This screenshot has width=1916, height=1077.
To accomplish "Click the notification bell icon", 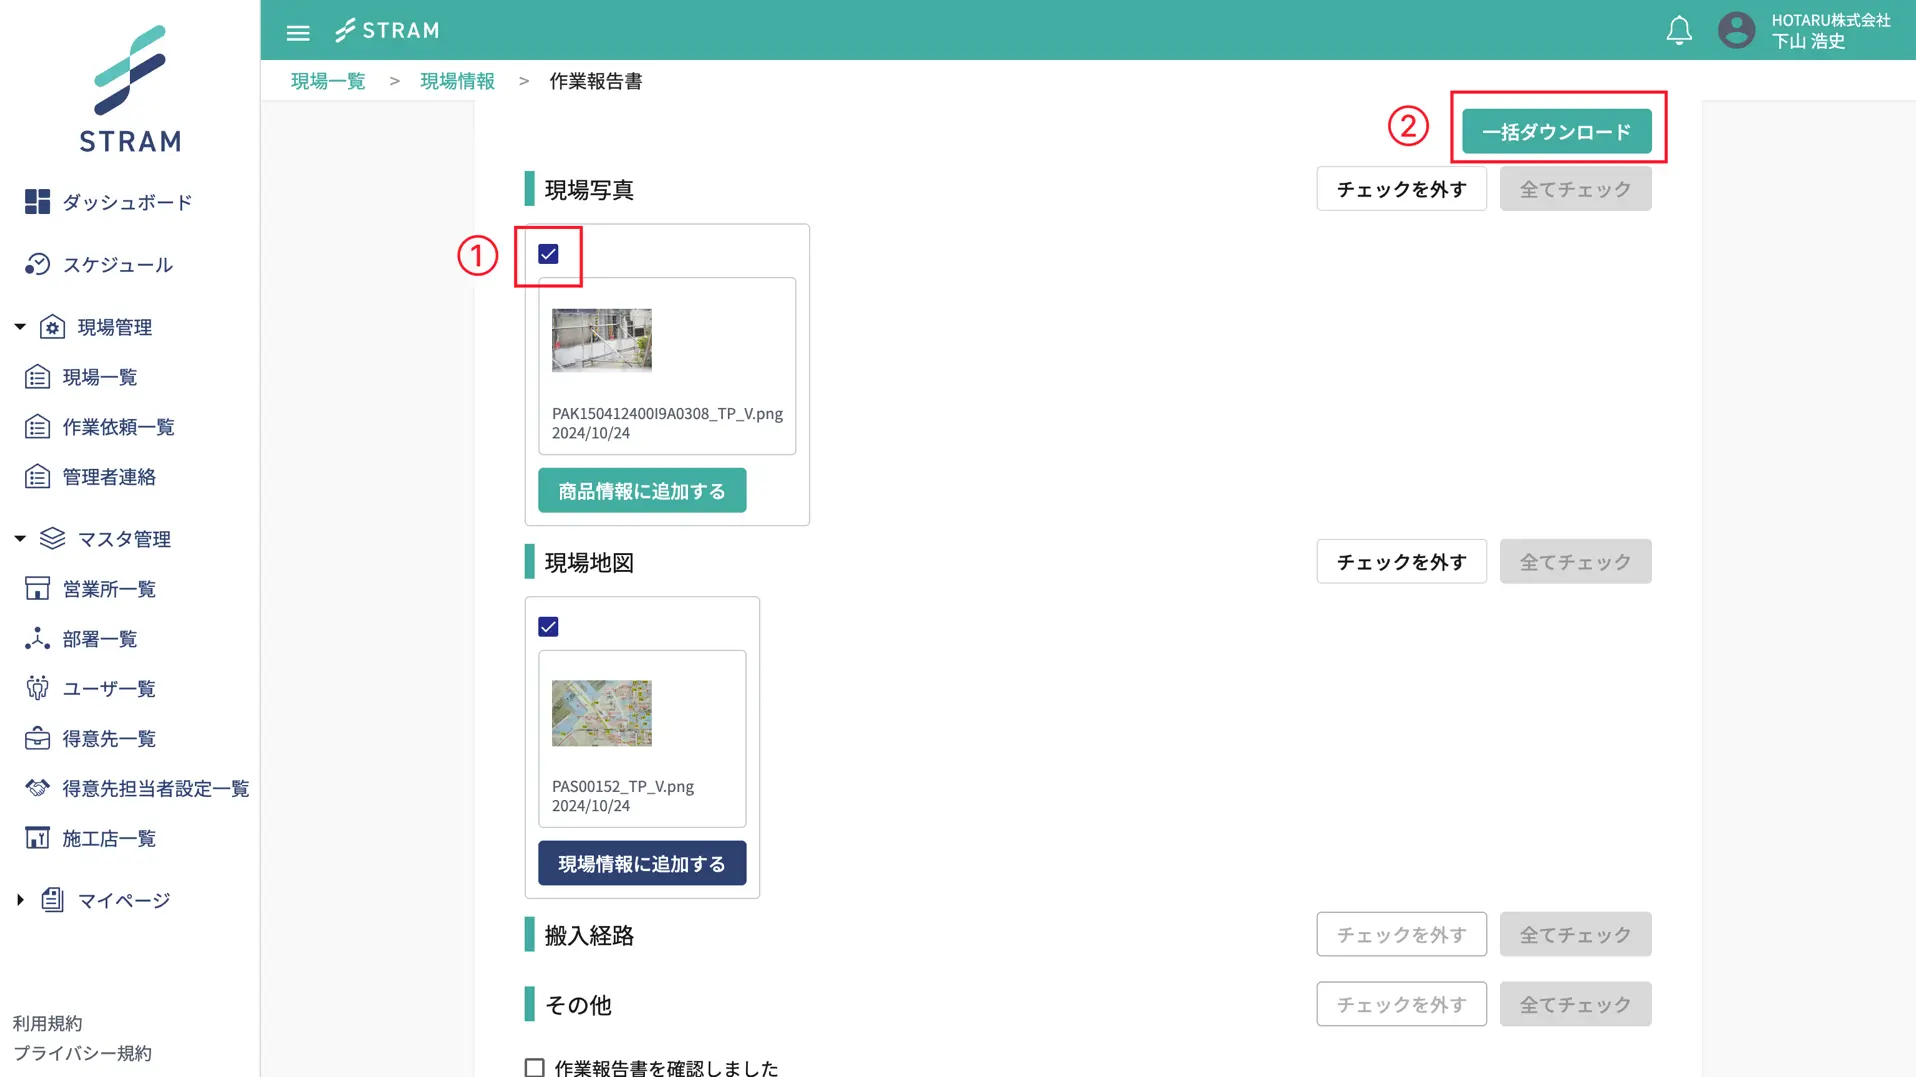I will click(1679, 31).
